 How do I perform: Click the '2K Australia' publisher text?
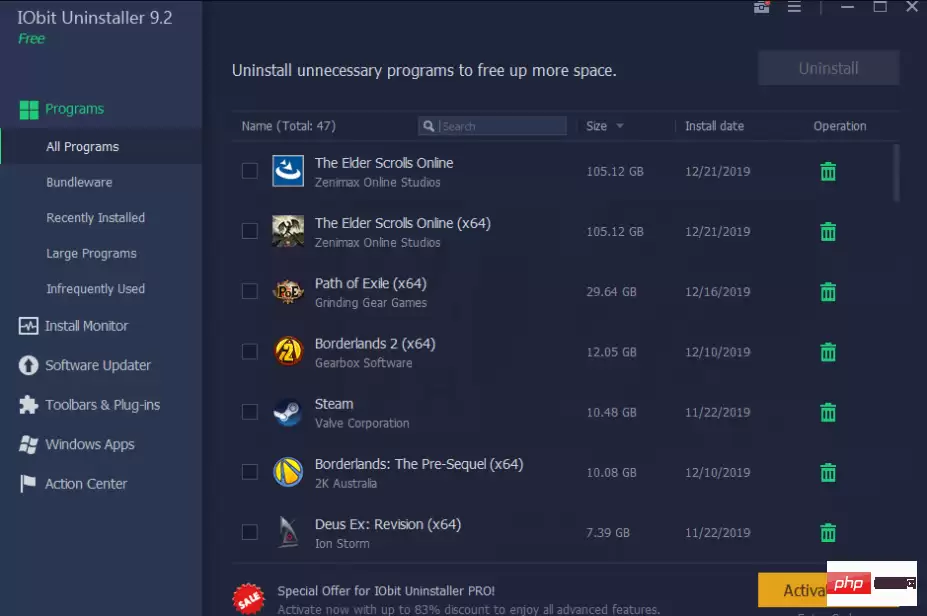345,484
